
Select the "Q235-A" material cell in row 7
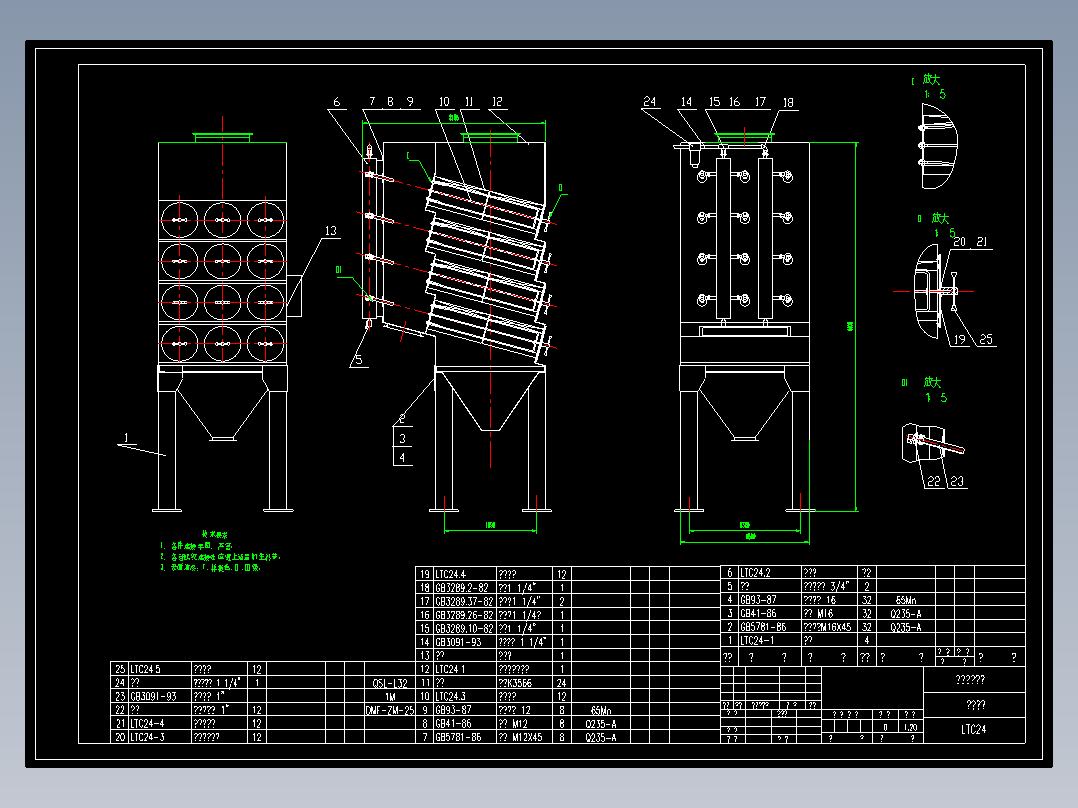pos(600,737)
